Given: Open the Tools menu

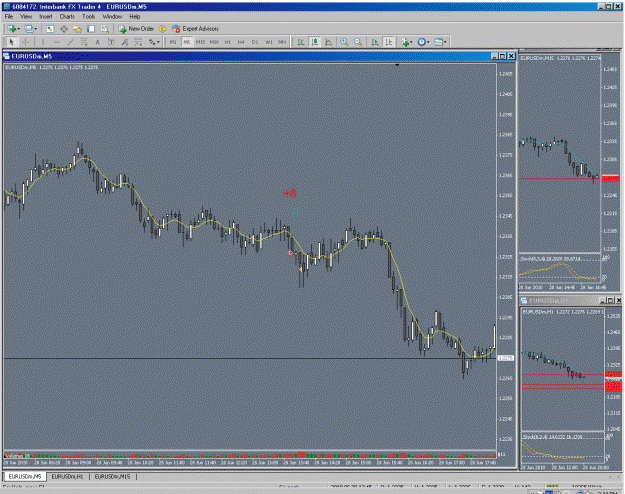Looking at the screenshot, I should tap(88, 16).
